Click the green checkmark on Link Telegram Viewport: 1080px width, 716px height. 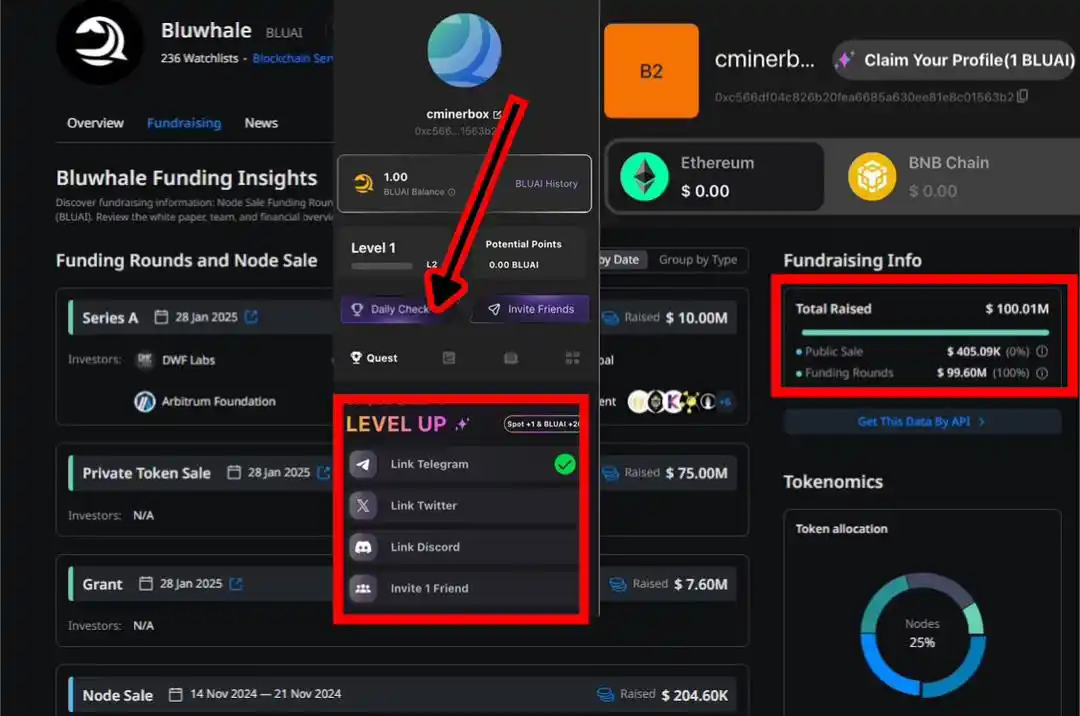pyautogui.click(x=565, y=465)
